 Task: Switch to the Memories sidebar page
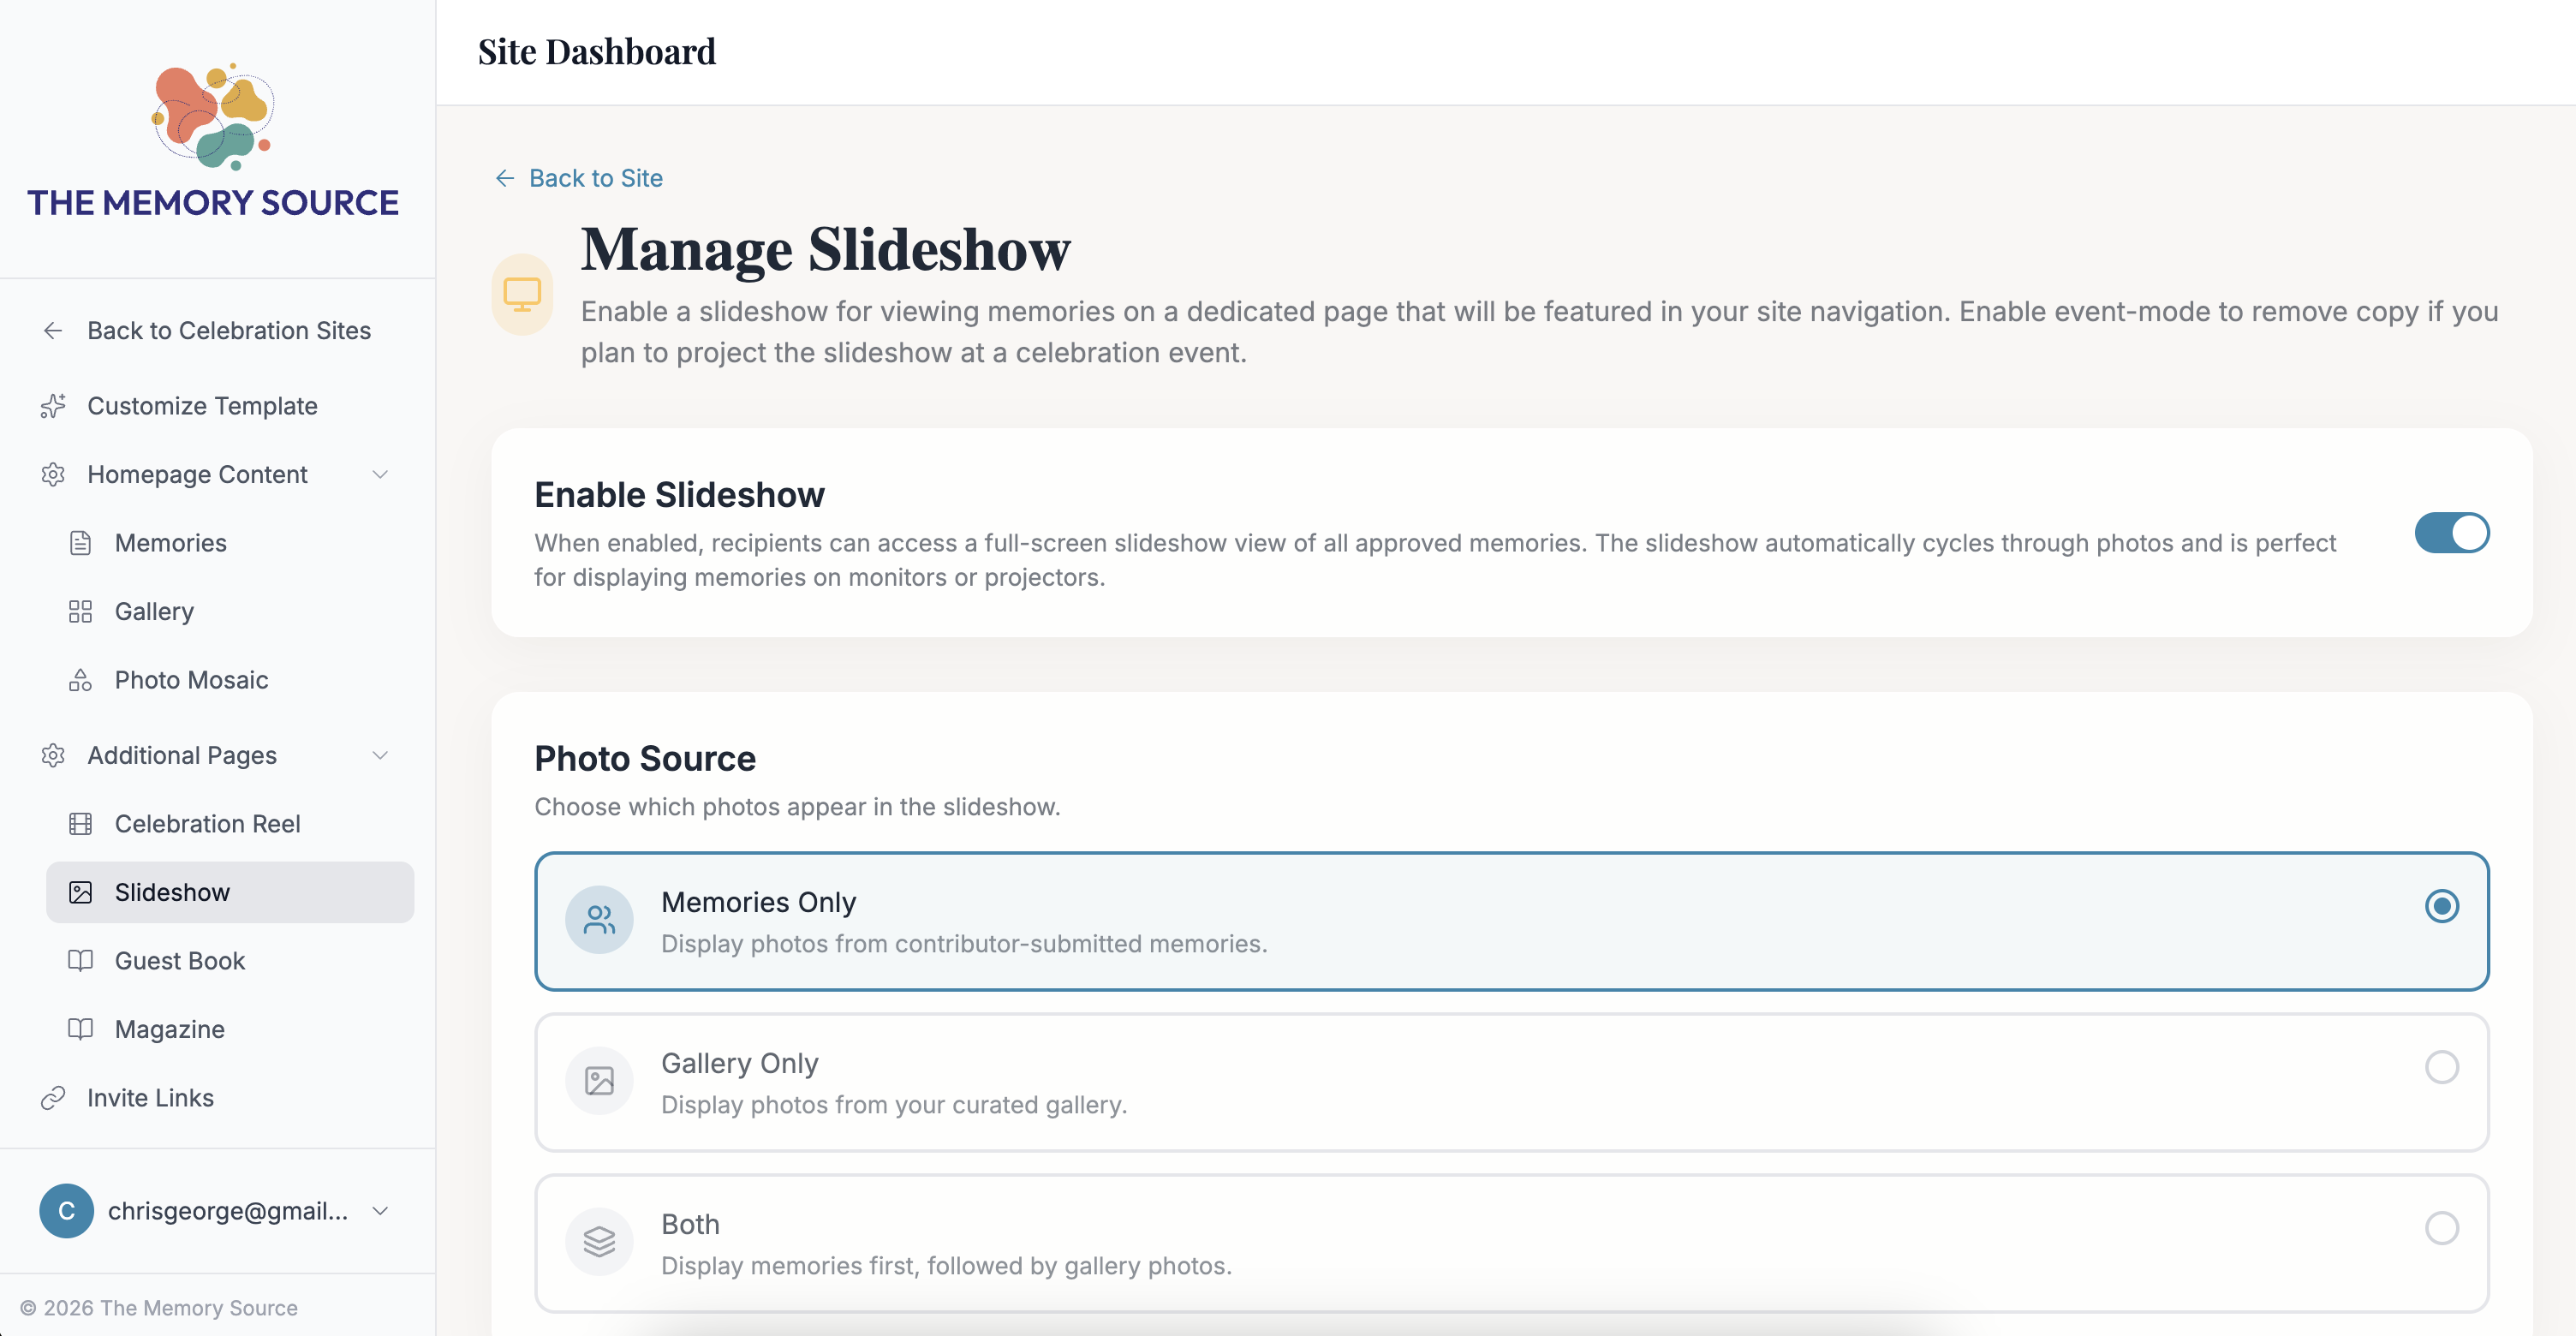[x=170, y=543]
